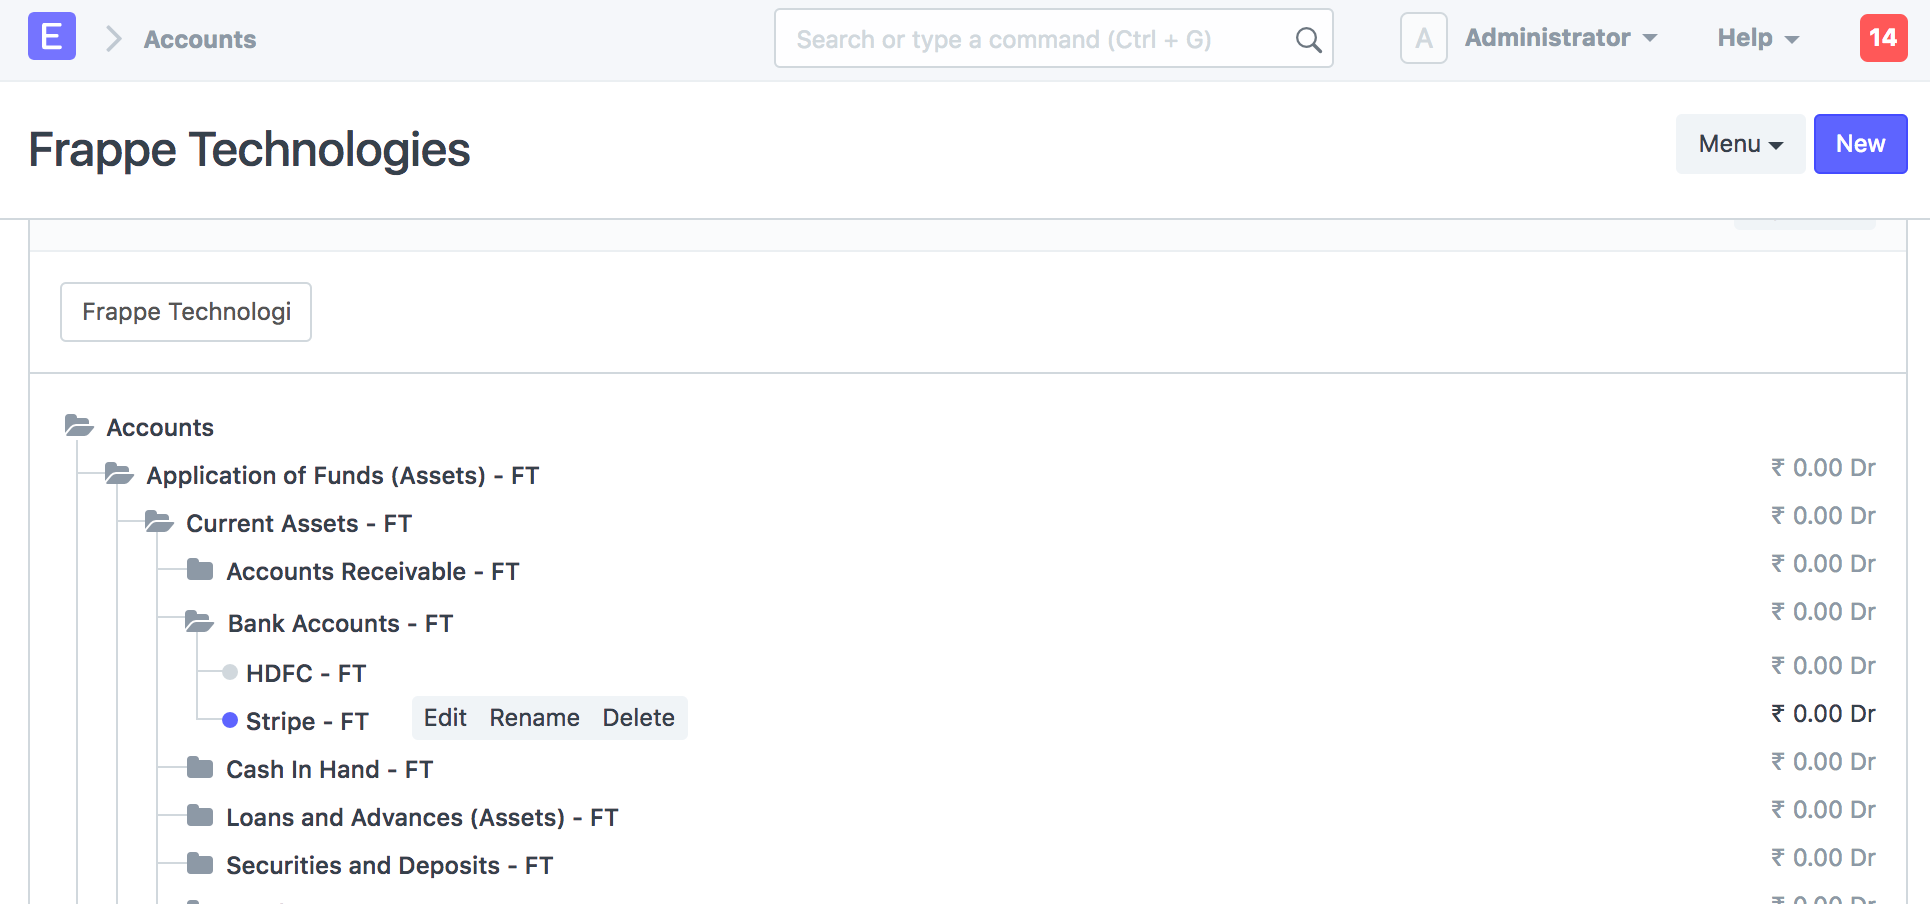
Task: Click the ERPNext E logo icon
Action: click(52, 37)
